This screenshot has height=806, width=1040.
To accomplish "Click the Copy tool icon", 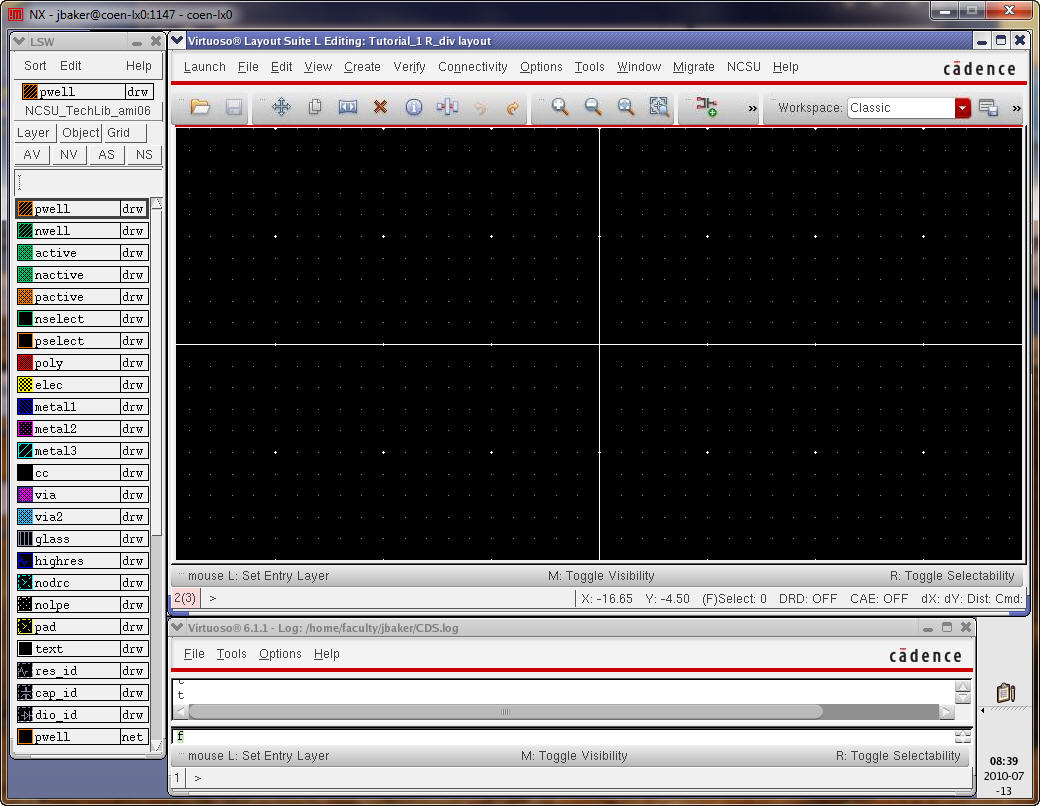I will (314, 107).
